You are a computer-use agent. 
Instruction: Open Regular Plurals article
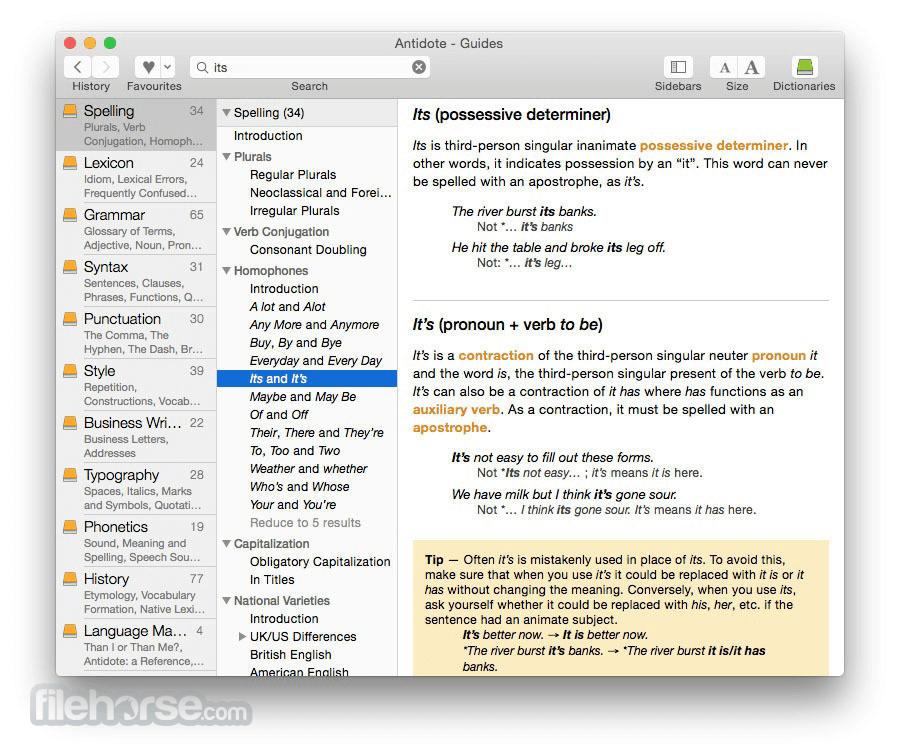coord(293,175)
